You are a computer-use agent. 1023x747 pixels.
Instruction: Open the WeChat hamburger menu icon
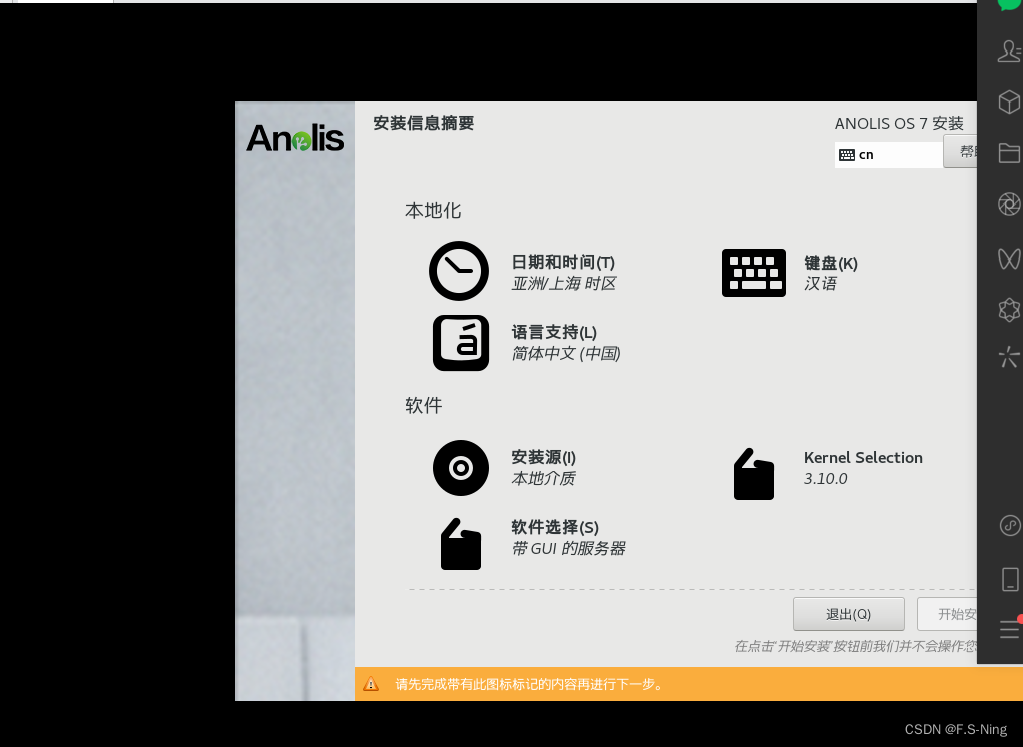[1010, 628]
